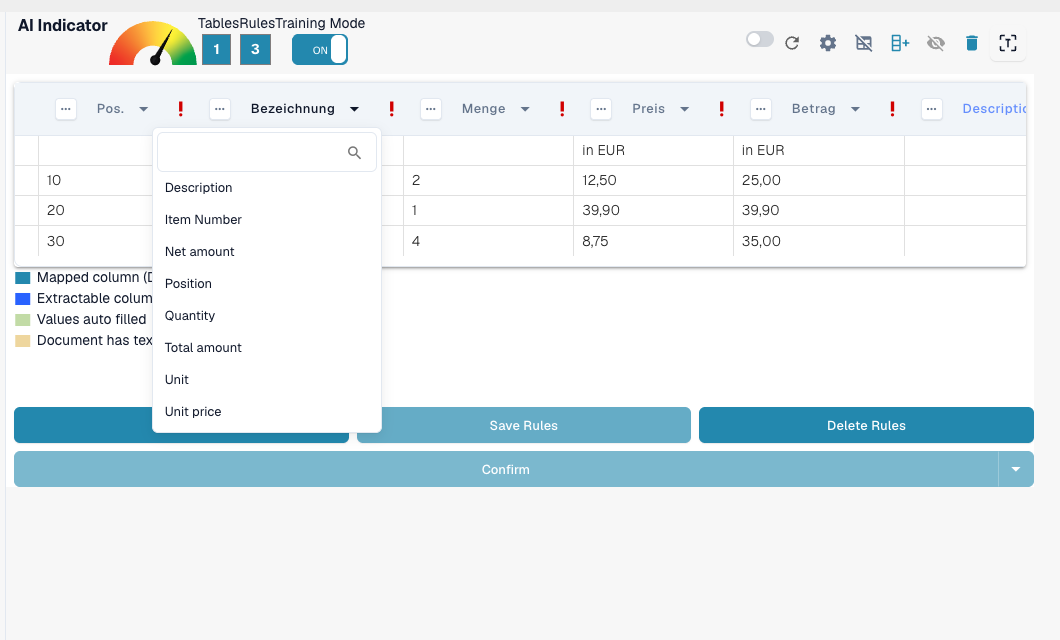The height and width of the screenshot is (640, 1060).
Task: Click the red warning mark next to Betrag
Action: click(892, 109)
